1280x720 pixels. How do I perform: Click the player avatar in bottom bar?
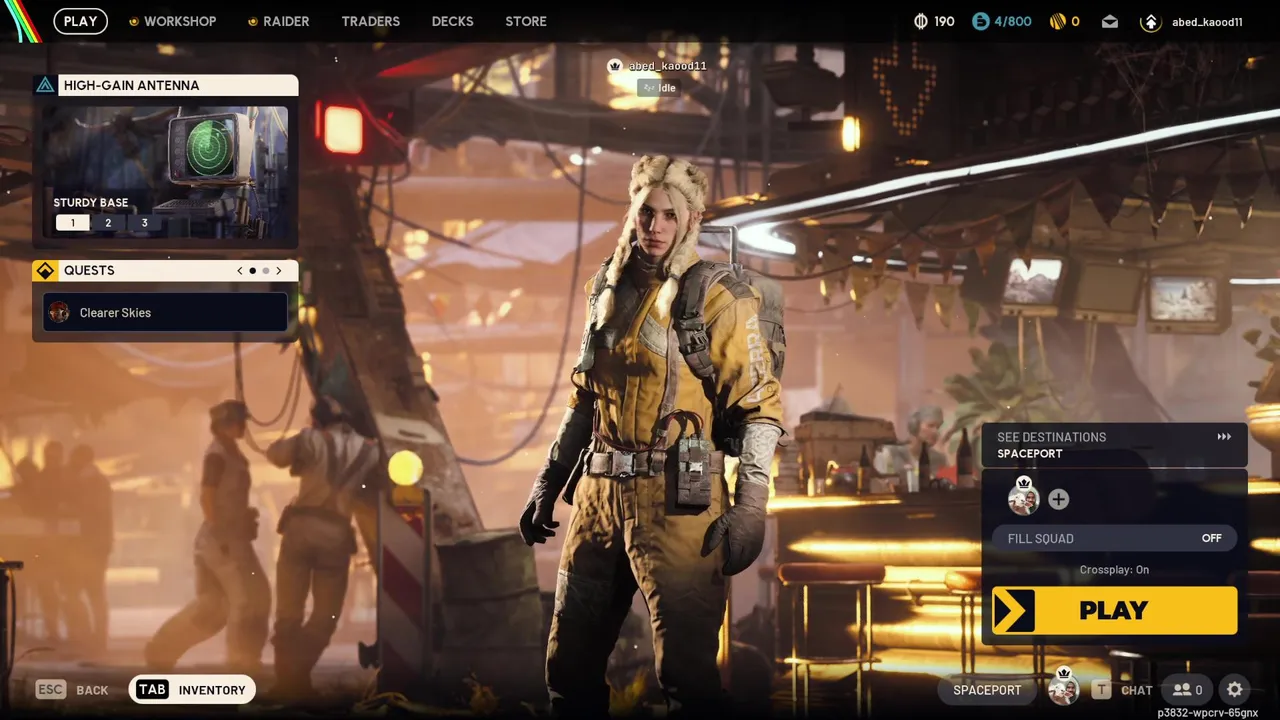click(x=1063, y=688)
